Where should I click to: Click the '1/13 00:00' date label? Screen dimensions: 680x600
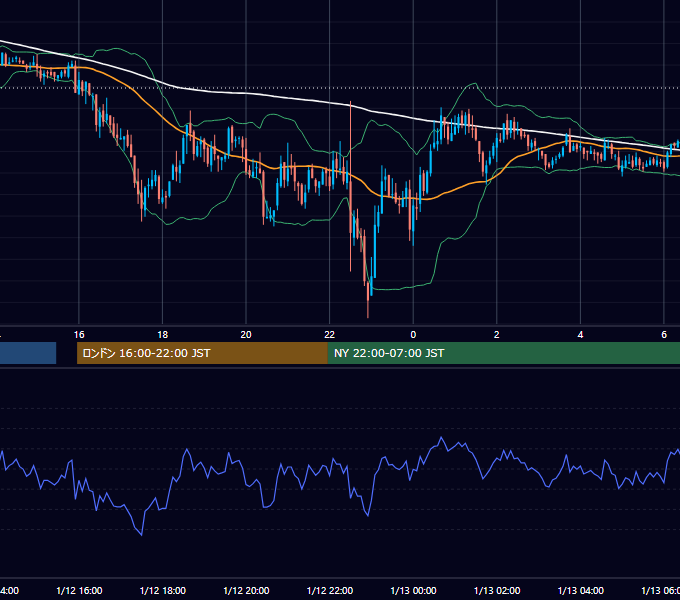[x=413, y=590]
